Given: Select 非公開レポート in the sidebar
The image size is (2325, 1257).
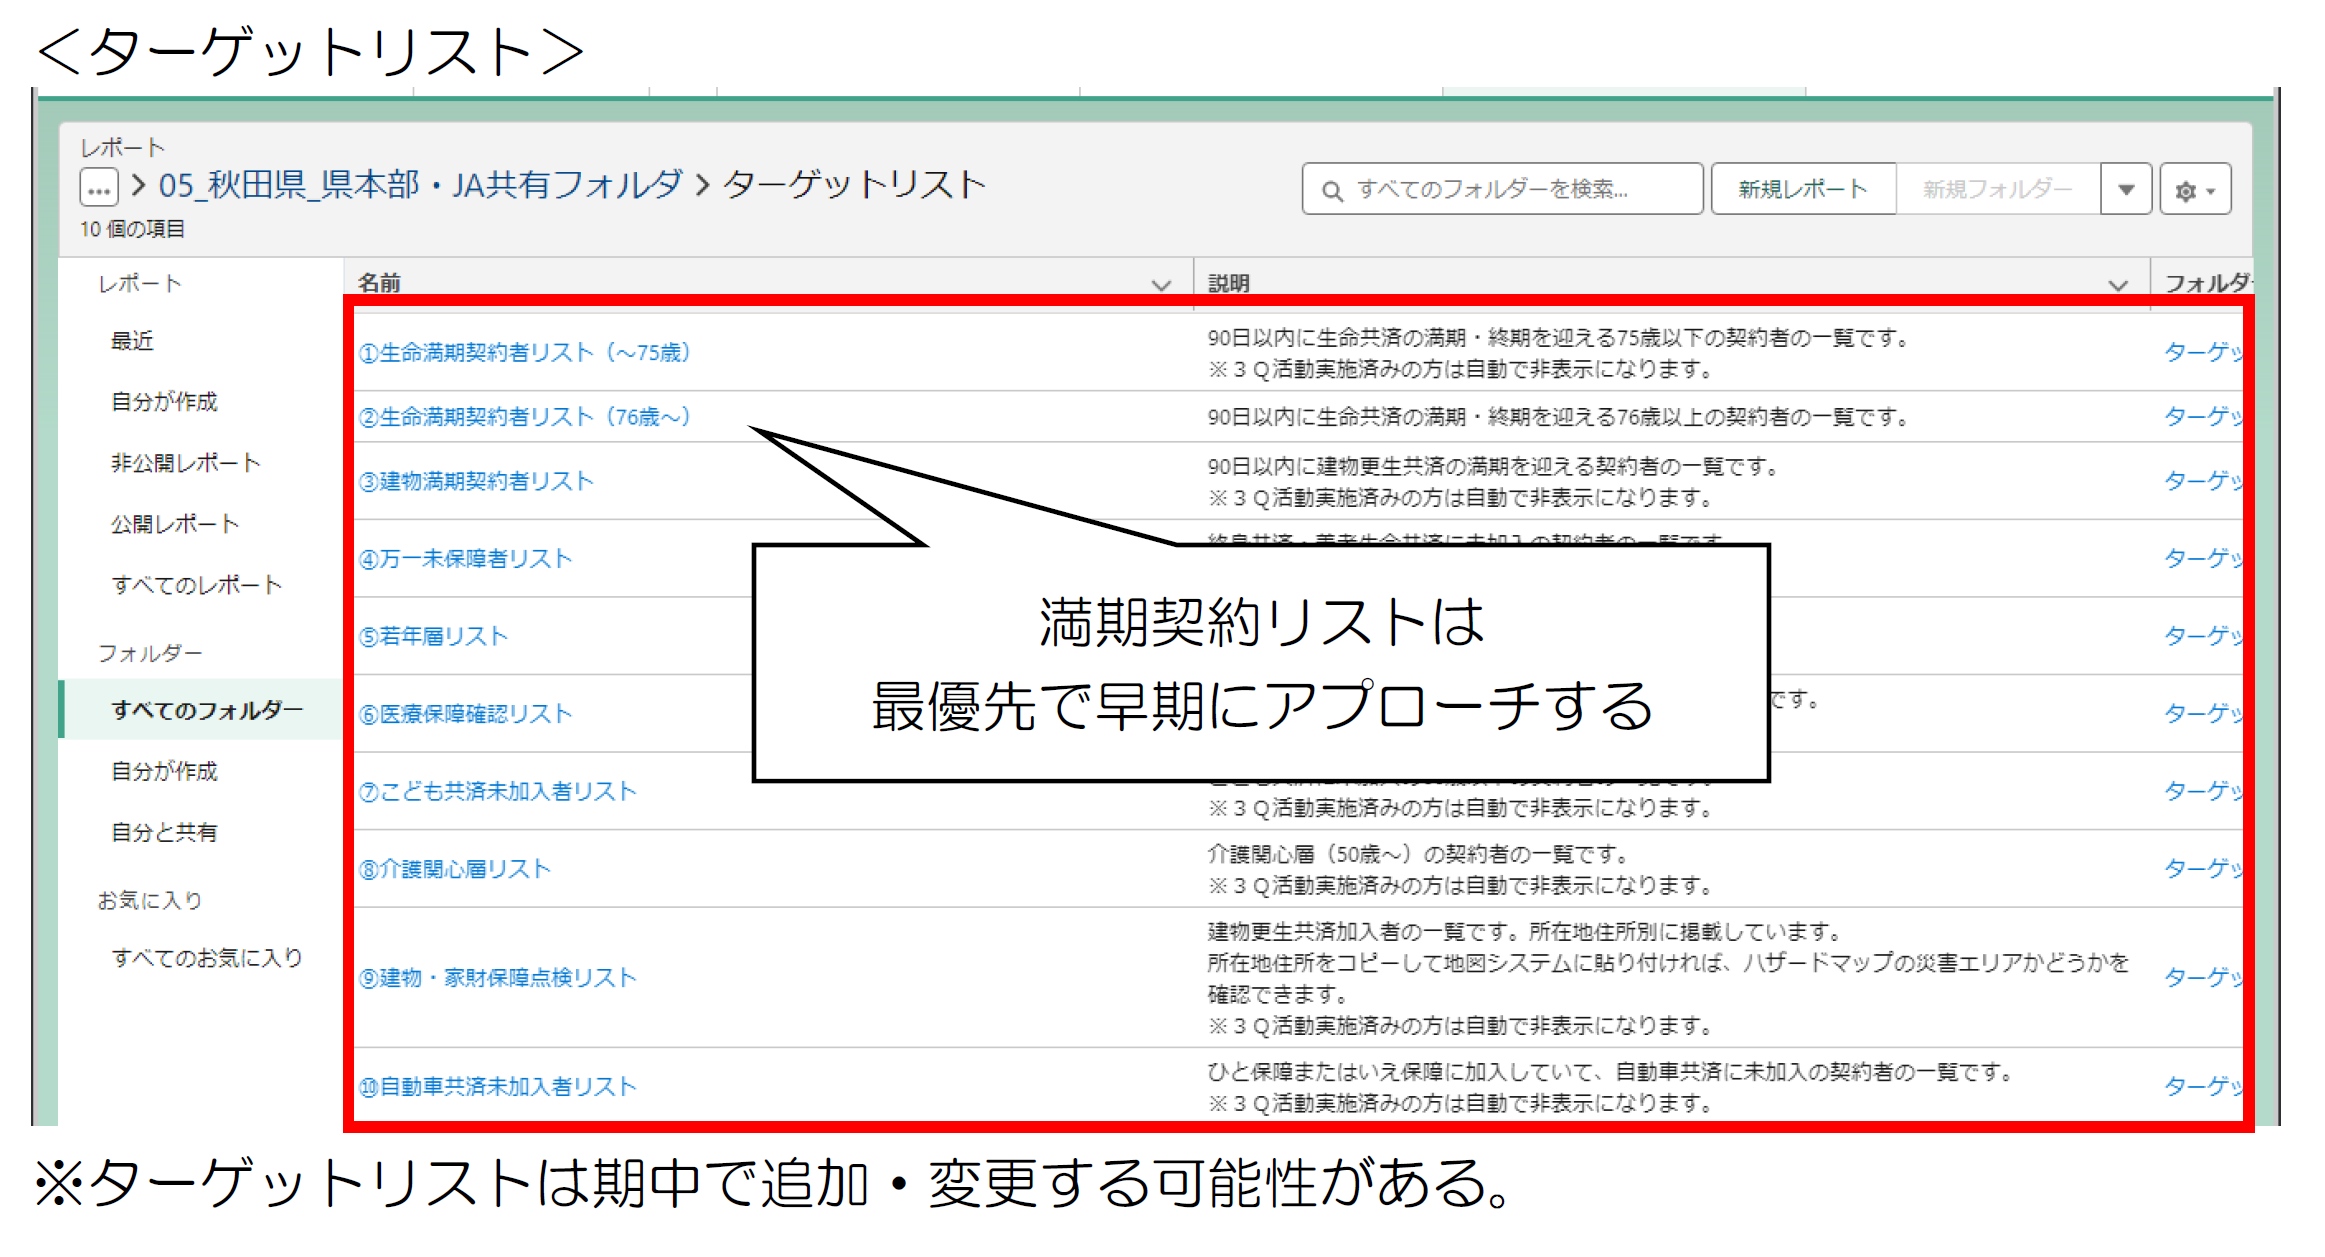Looking at the screenshot, I should pos(186,463).
